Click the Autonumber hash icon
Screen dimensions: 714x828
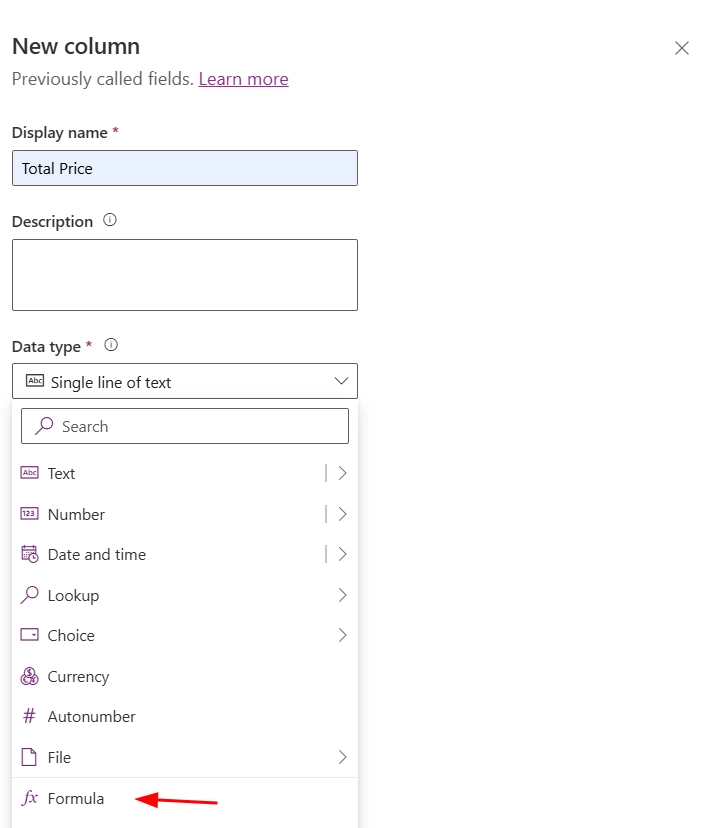pos(29,717)
